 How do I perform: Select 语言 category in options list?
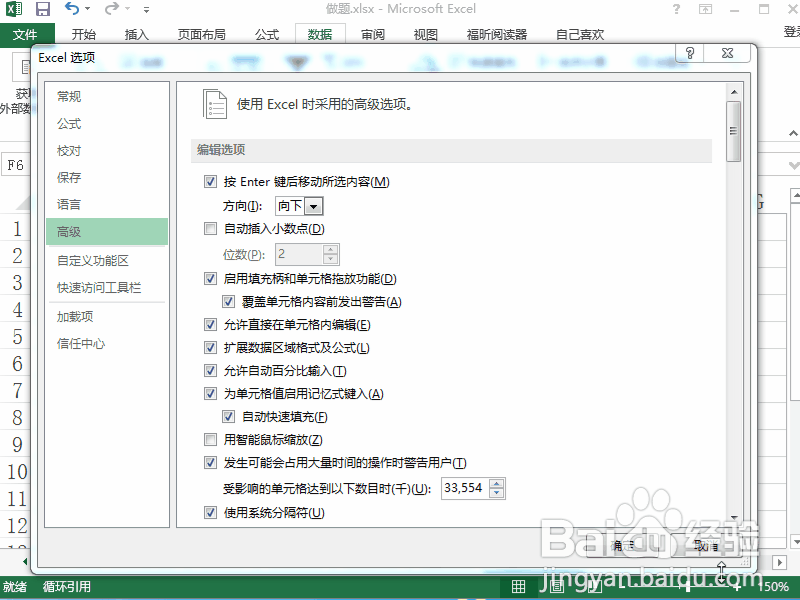[x=107, y=205]
